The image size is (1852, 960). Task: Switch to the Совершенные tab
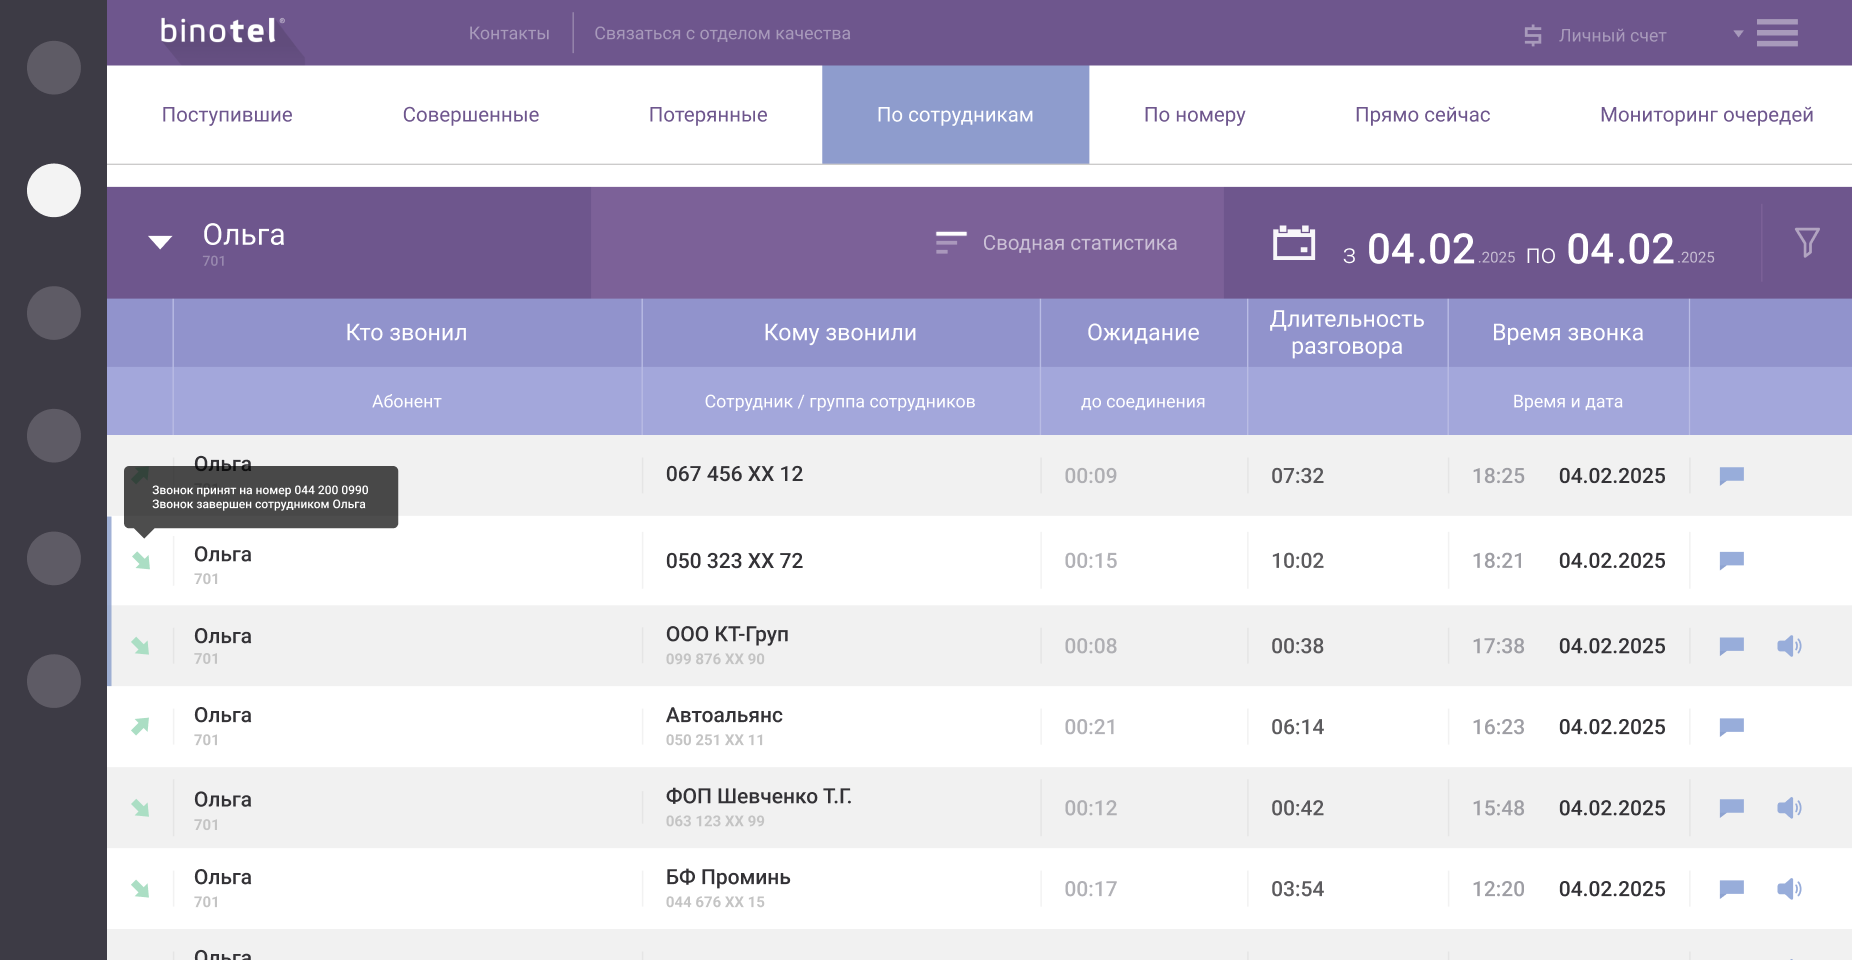[471, 115]
